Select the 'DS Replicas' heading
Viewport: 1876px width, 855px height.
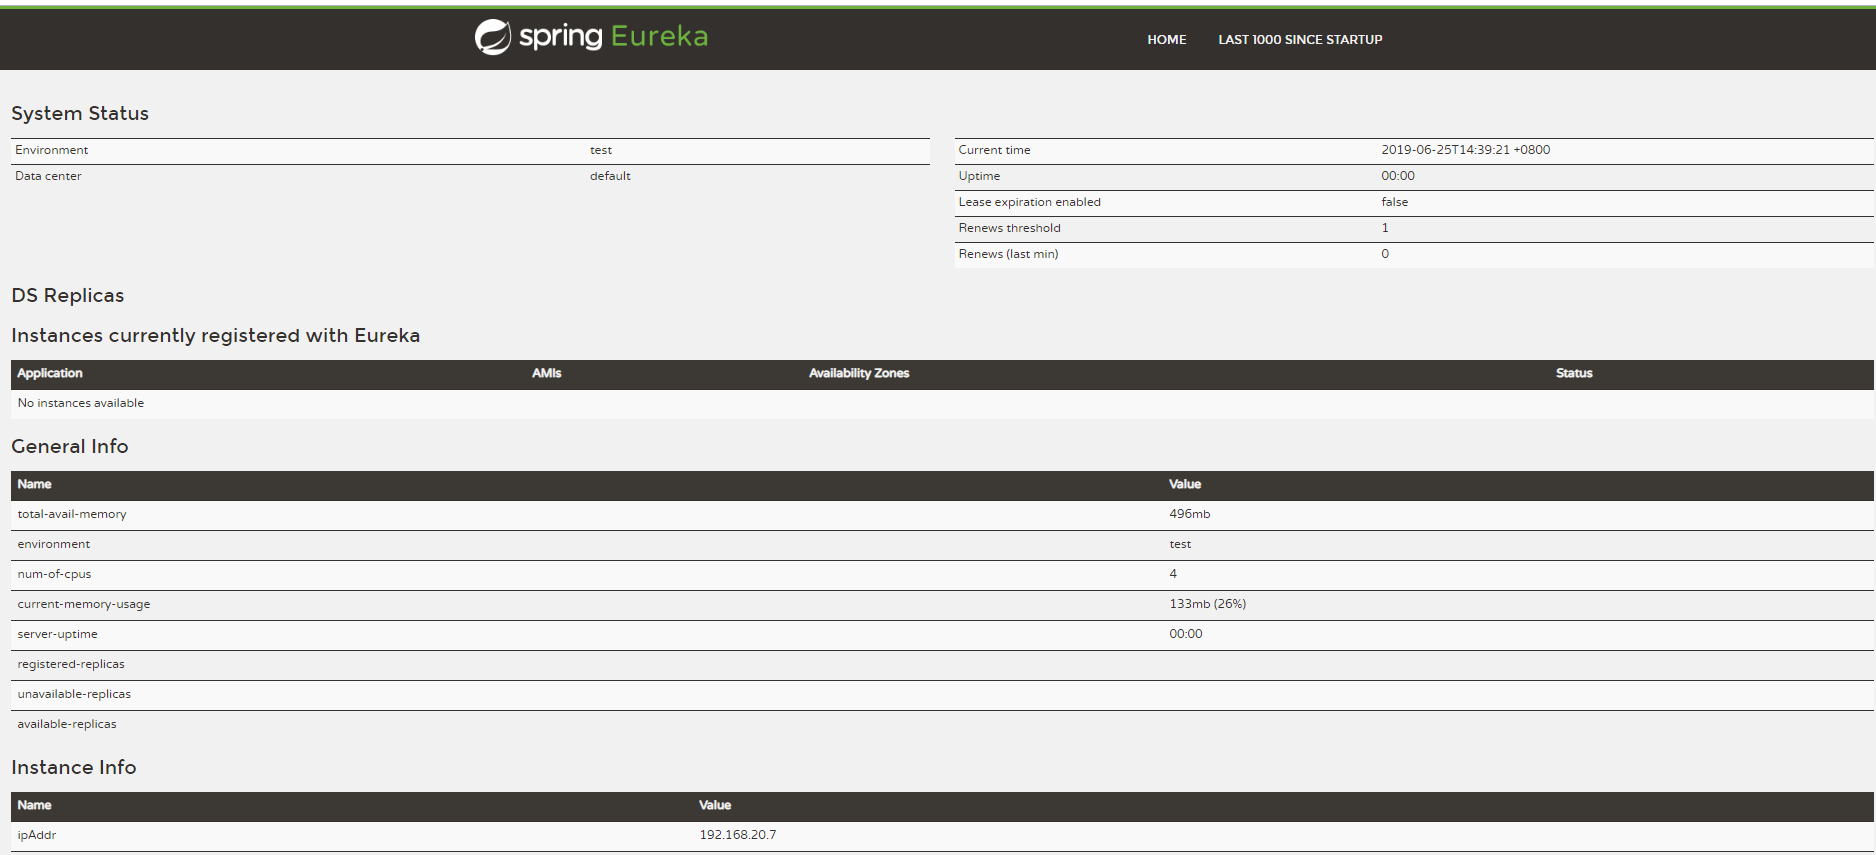tap(68, 295)
